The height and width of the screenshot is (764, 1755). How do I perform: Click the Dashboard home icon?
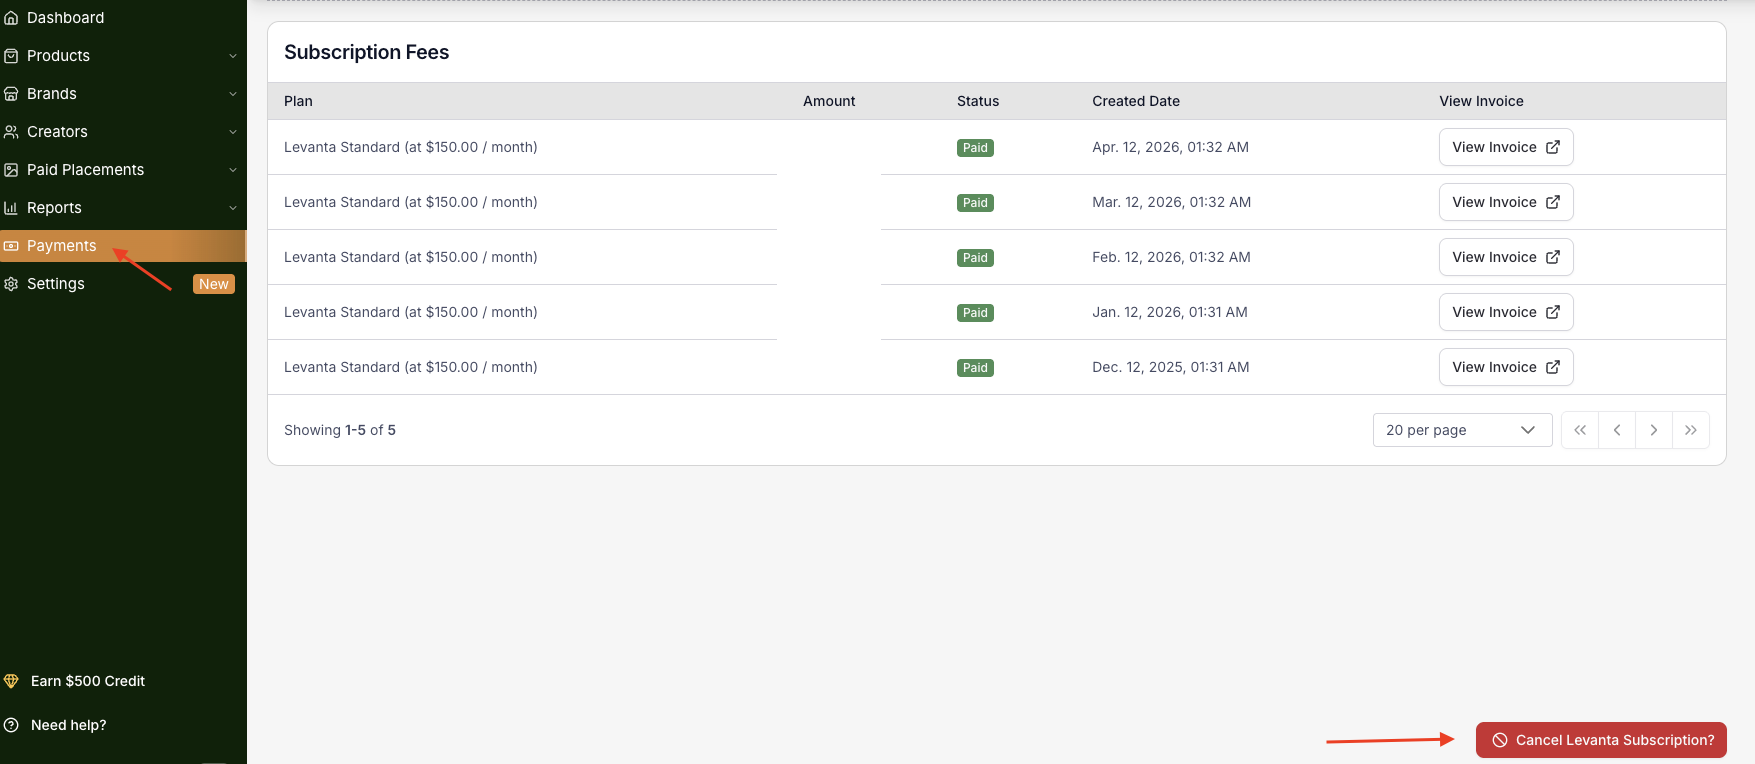click(11, 18)
